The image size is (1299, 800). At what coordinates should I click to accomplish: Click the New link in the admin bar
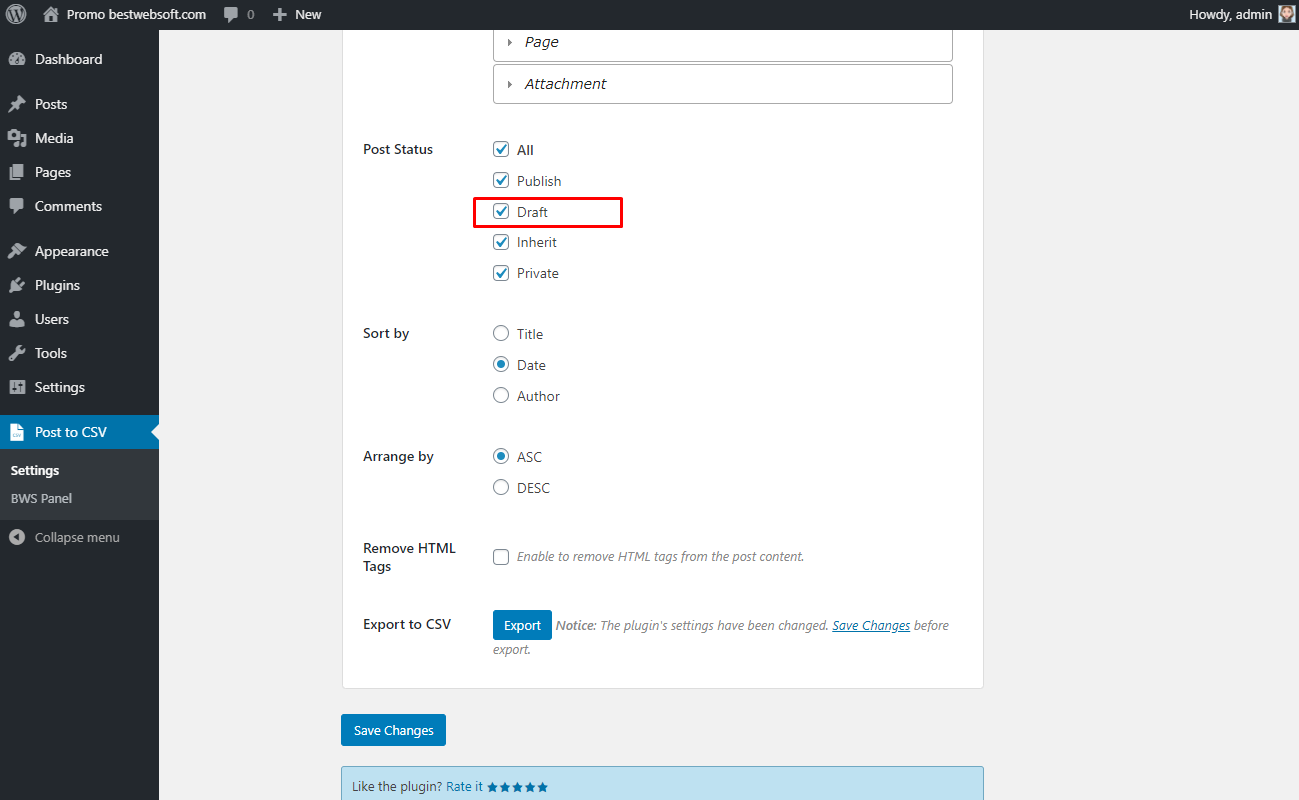pyautogui.click(x=308, y=15)
